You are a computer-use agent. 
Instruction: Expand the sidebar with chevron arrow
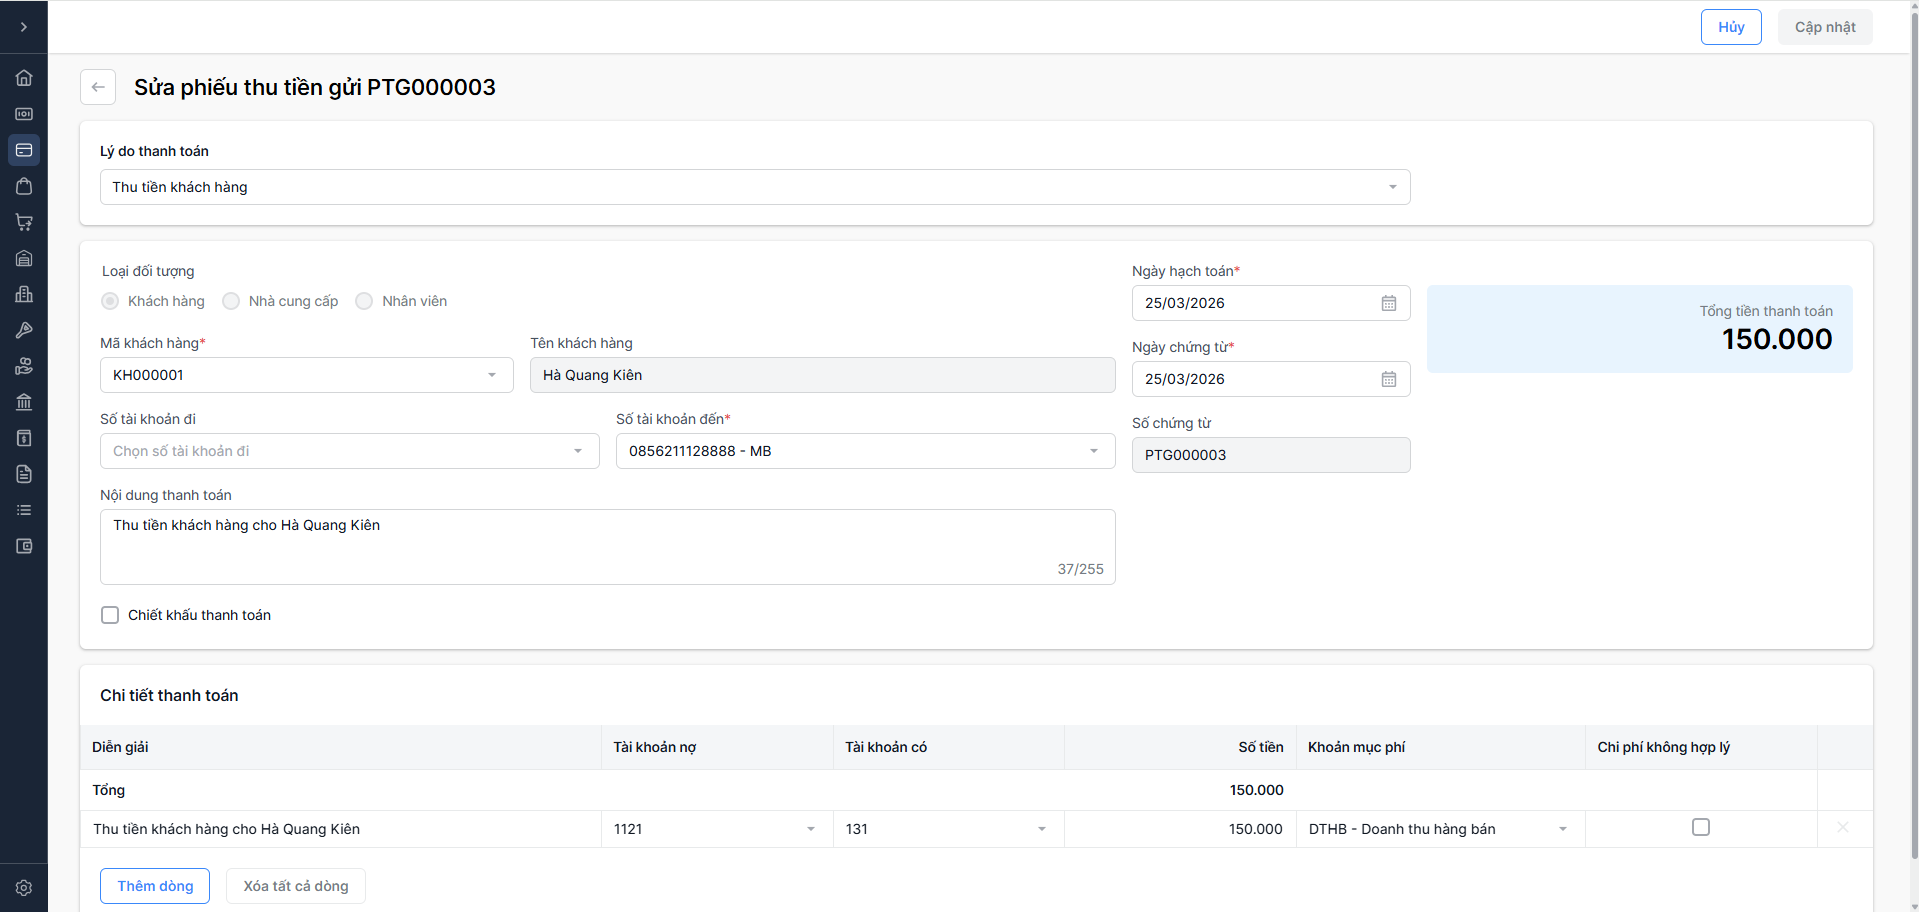(24, 27)
